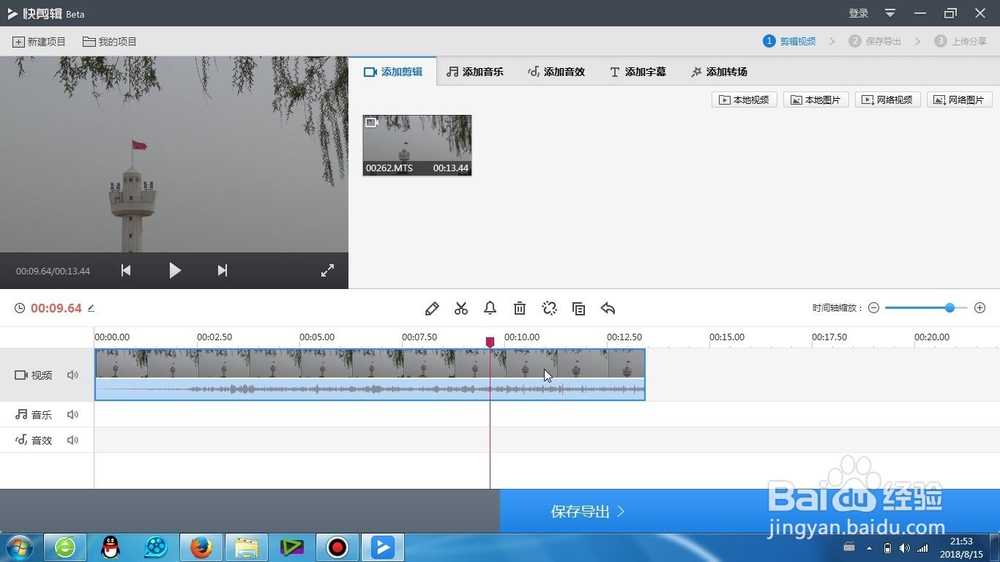Jump to the previous frame
Viewport: 1000px width, 562px height.
[x=126, y=270]
